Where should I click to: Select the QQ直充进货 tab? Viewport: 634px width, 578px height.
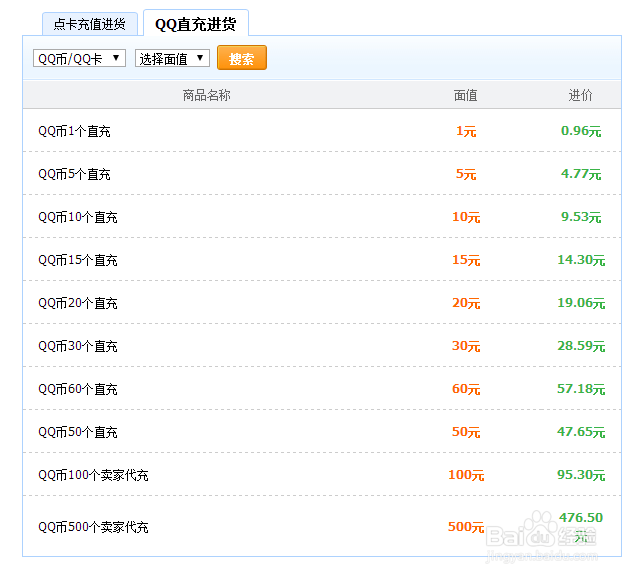pos(196,23)
